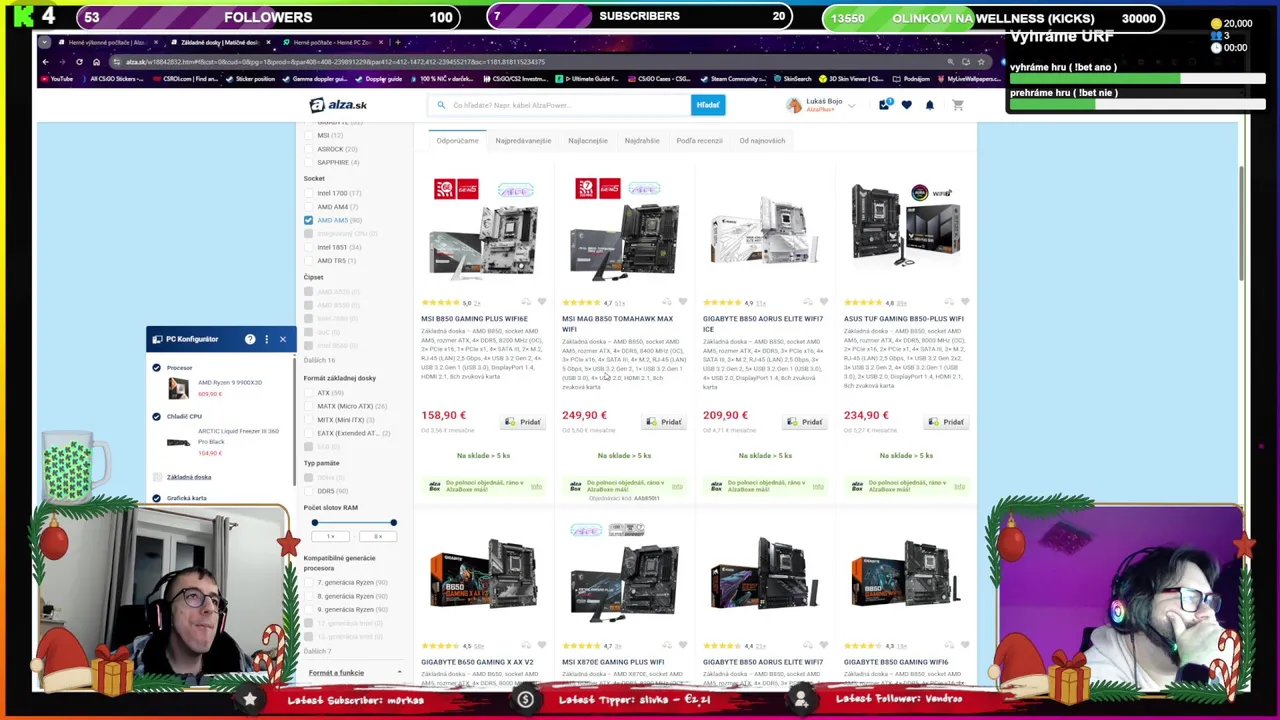Open MSI B850 GAMING PLUS WIFI6E product title
The width and height of the screenshot is (1280, 720).
[474, 319]
